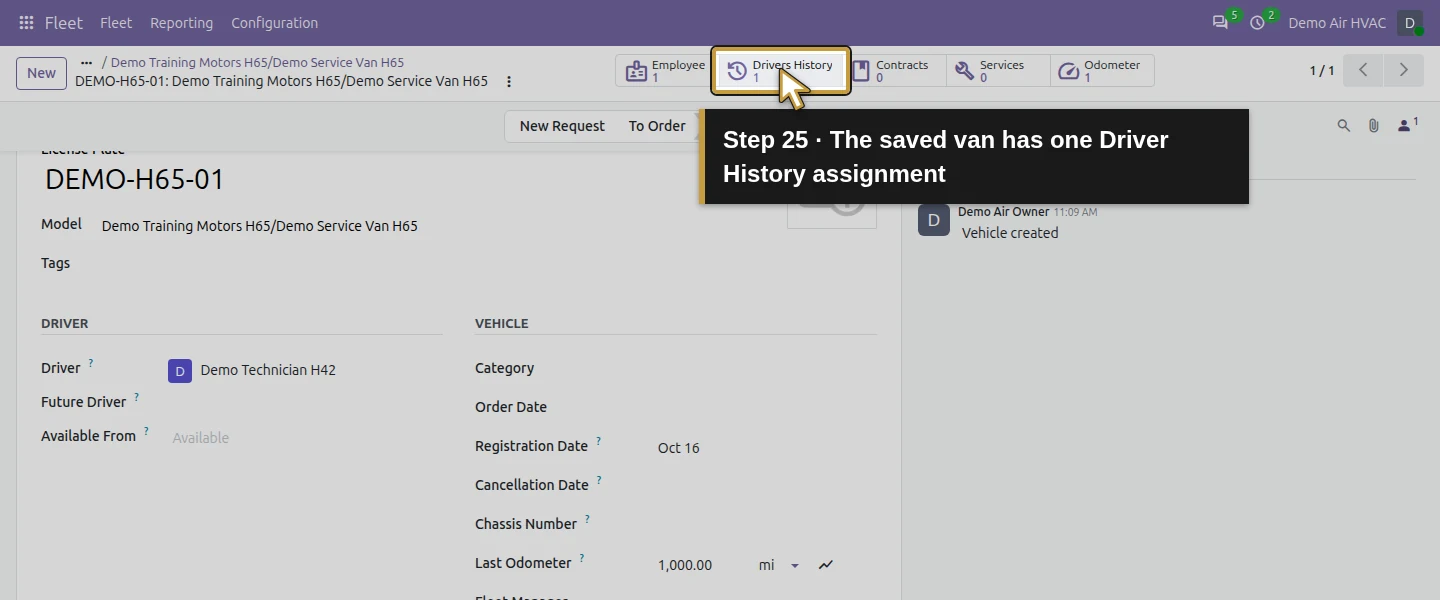Go to the next record arrow

click(1403, 70)
